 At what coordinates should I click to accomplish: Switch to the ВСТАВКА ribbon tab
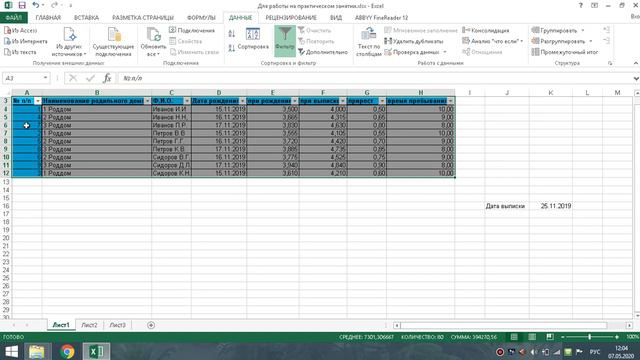[86, 18]
